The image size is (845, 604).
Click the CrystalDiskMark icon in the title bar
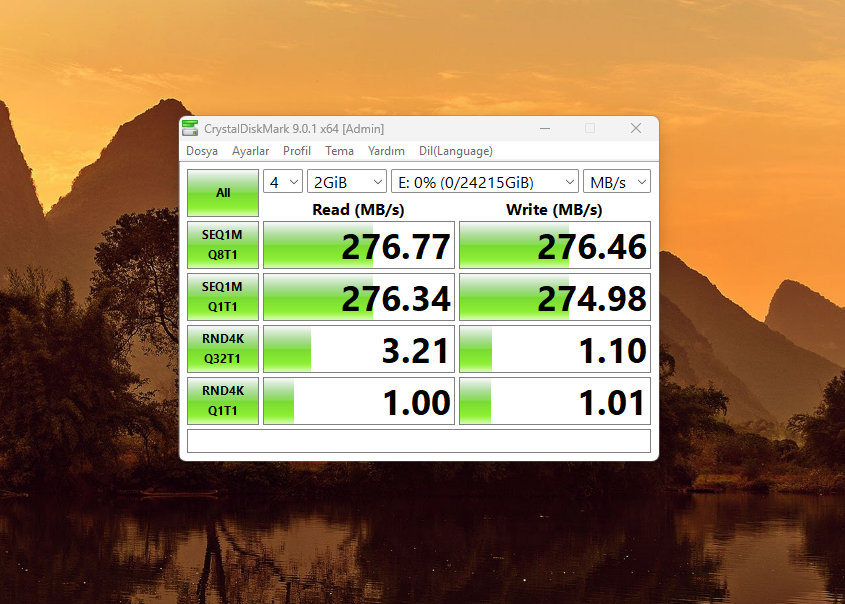[190, 128]
